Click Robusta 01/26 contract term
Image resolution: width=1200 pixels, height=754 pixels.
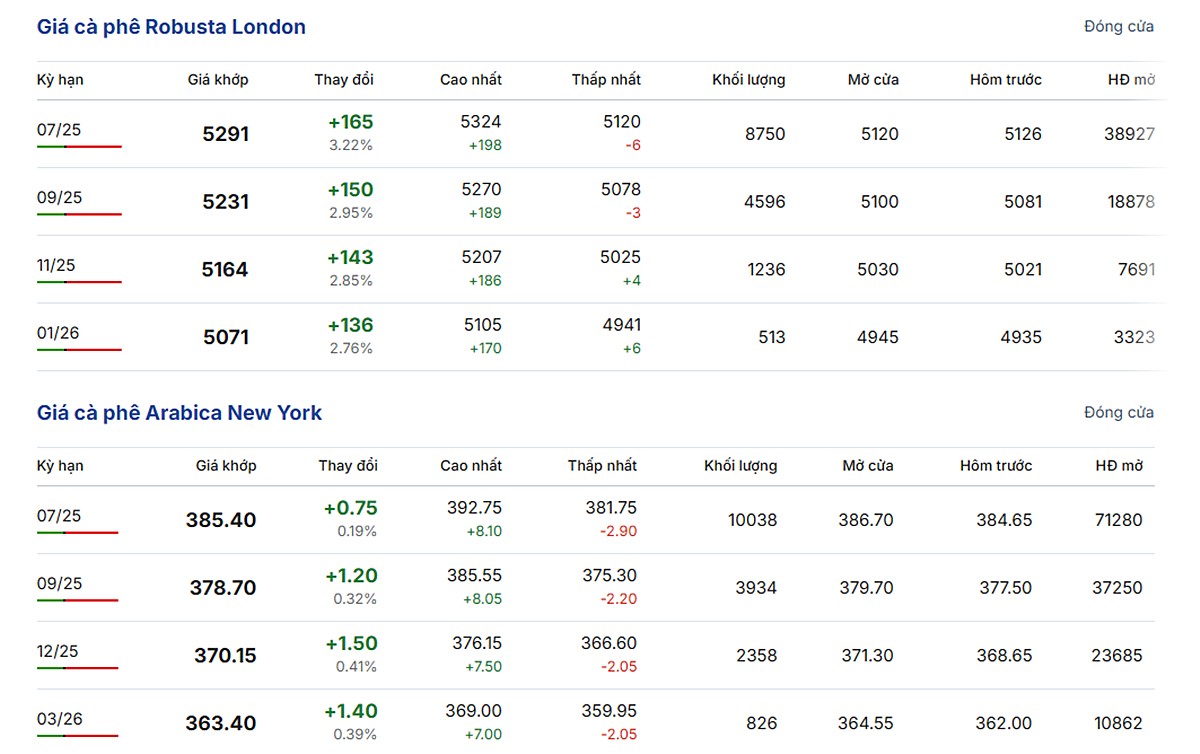point(58,333)
